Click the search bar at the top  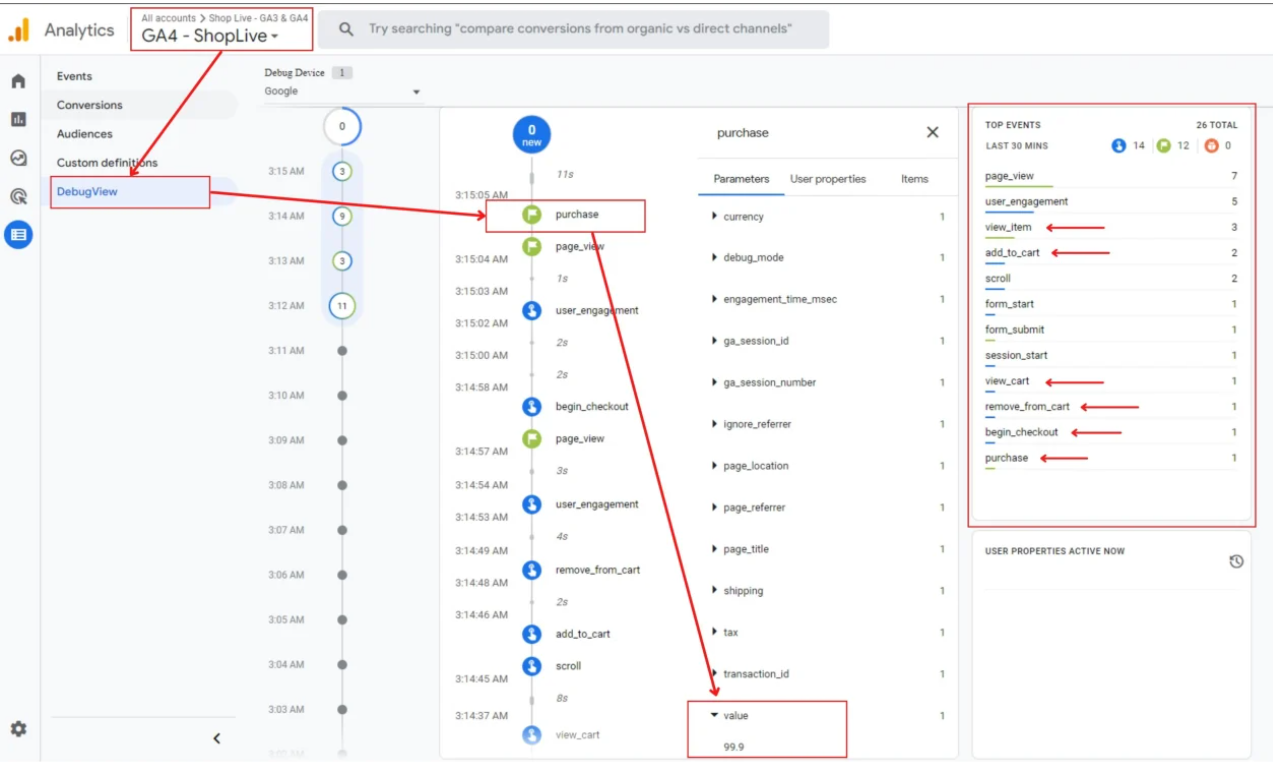click(580, 29)
